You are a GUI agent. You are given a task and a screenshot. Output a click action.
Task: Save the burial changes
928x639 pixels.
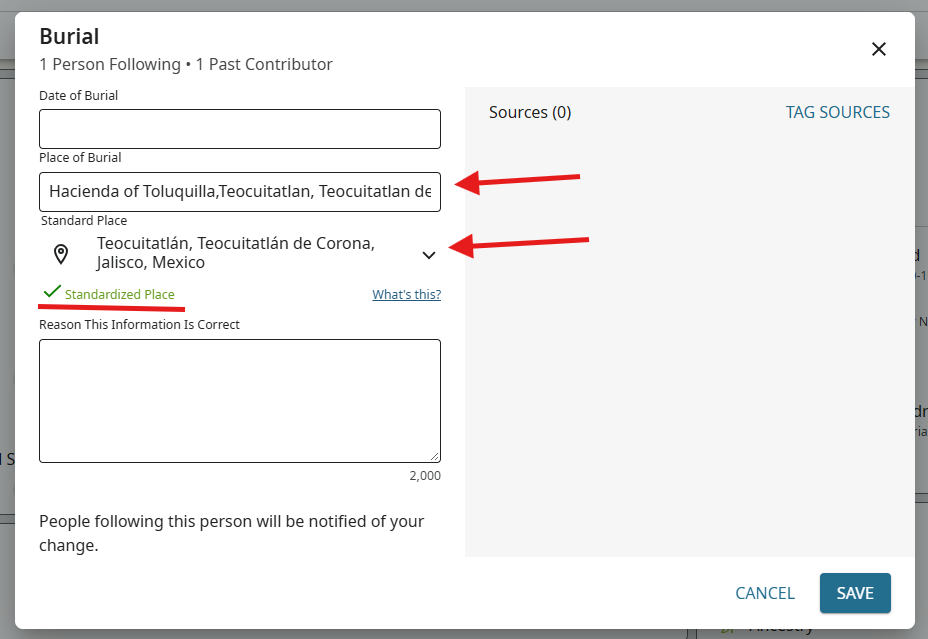click(855, 593)
